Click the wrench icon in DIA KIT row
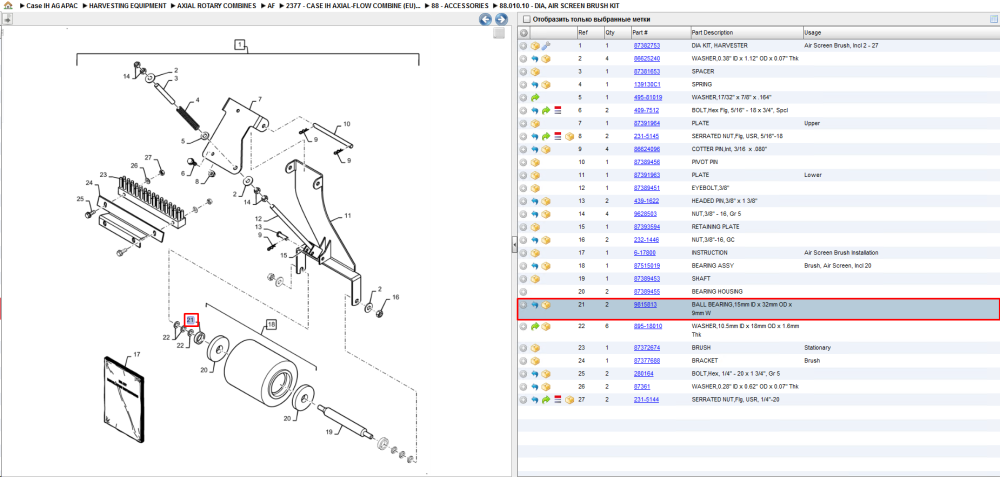The image size is (1000, 477). (546, 46)
